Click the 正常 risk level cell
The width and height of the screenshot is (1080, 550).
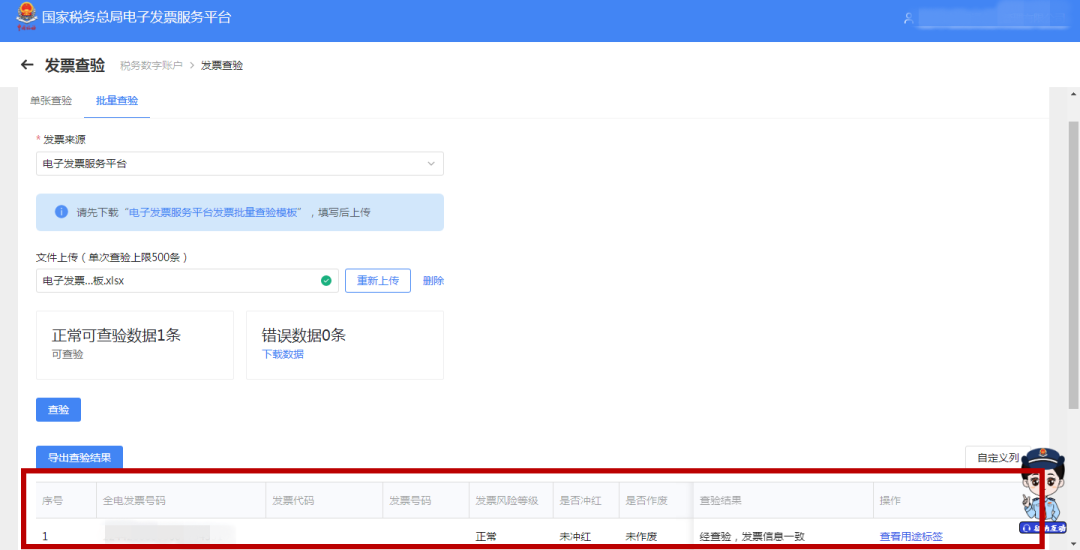pyautogui.click(x=486, y=536)
